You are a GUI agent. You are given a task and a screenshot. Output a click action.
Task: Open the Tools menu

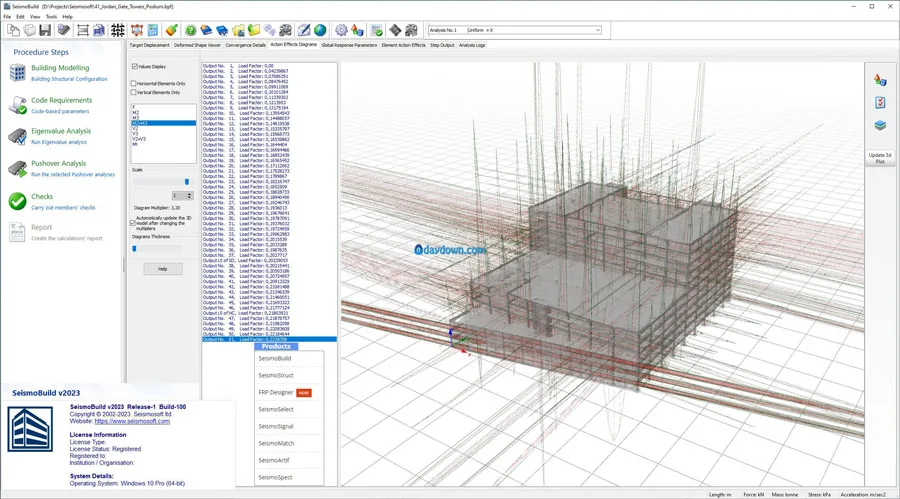tap(51, 17)
